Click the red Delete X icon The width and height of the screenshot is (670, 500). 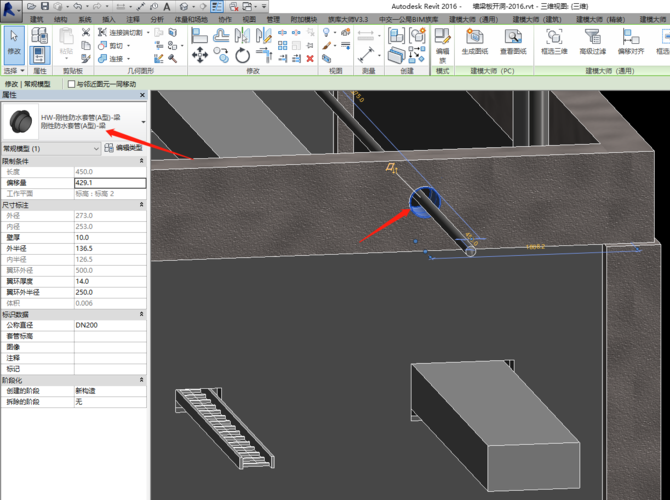point(309,58)
